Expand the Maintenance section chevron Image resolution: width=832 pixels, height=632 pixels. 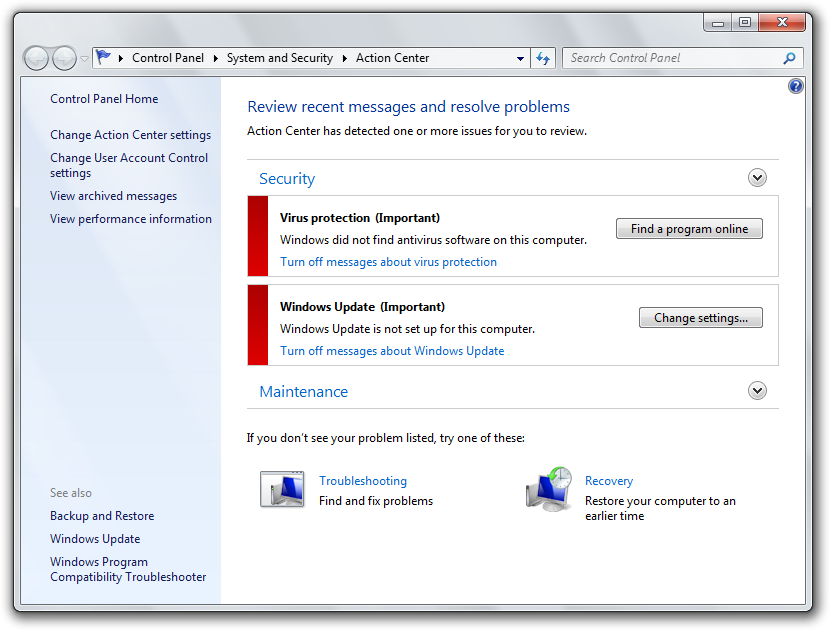pos(757,391)
